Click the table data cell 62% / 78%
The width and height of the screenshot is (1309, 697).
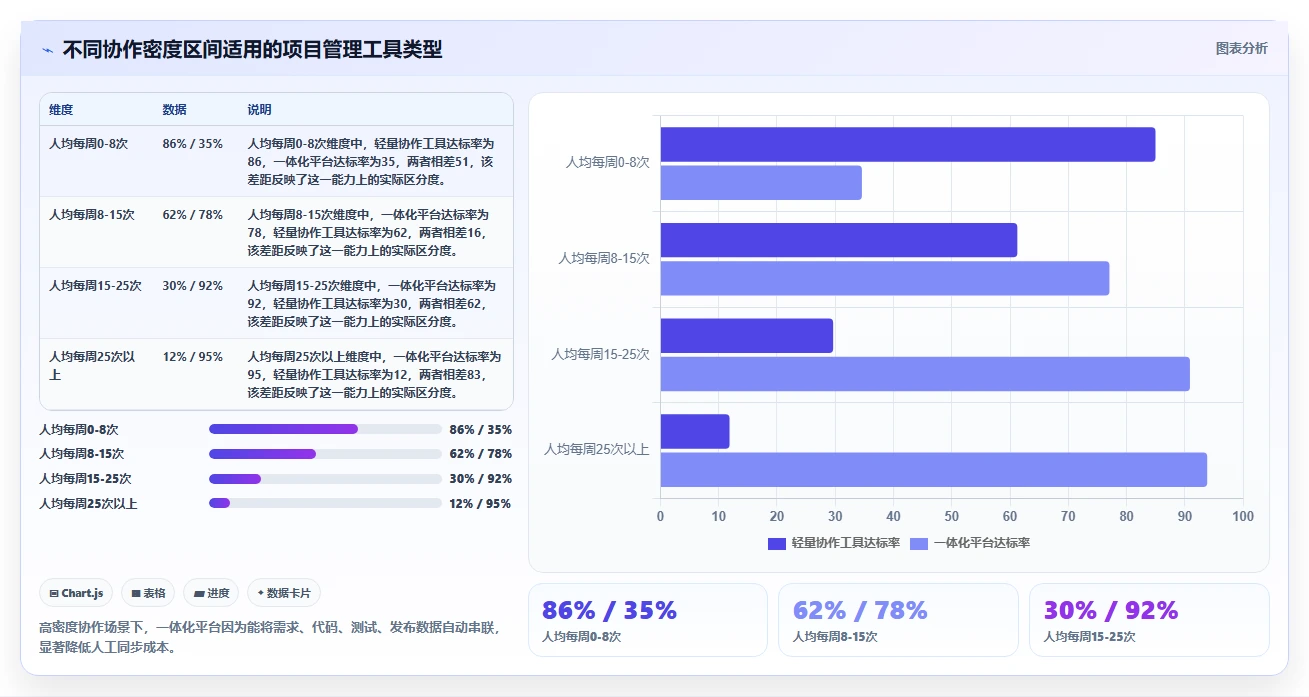192,215
